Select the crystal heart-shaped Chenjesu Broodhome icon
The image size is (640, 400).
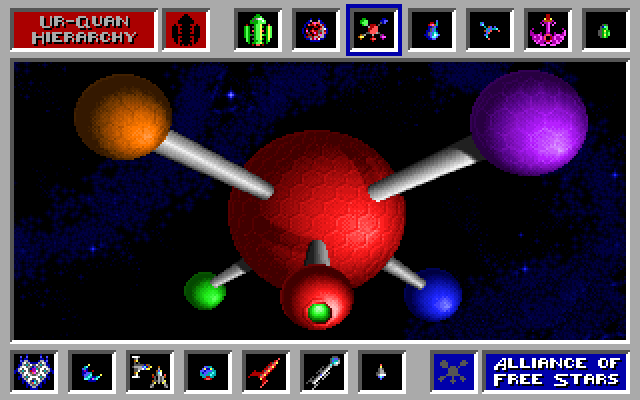[34, 372]
